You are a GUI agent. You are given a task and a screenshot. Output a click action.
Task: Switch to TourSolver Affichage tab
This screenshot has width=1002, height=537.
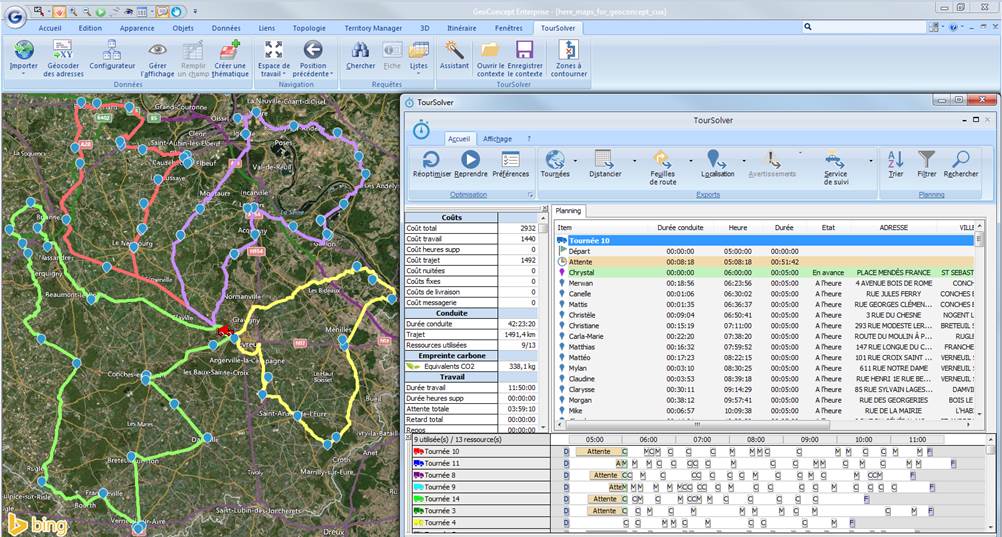497,139
